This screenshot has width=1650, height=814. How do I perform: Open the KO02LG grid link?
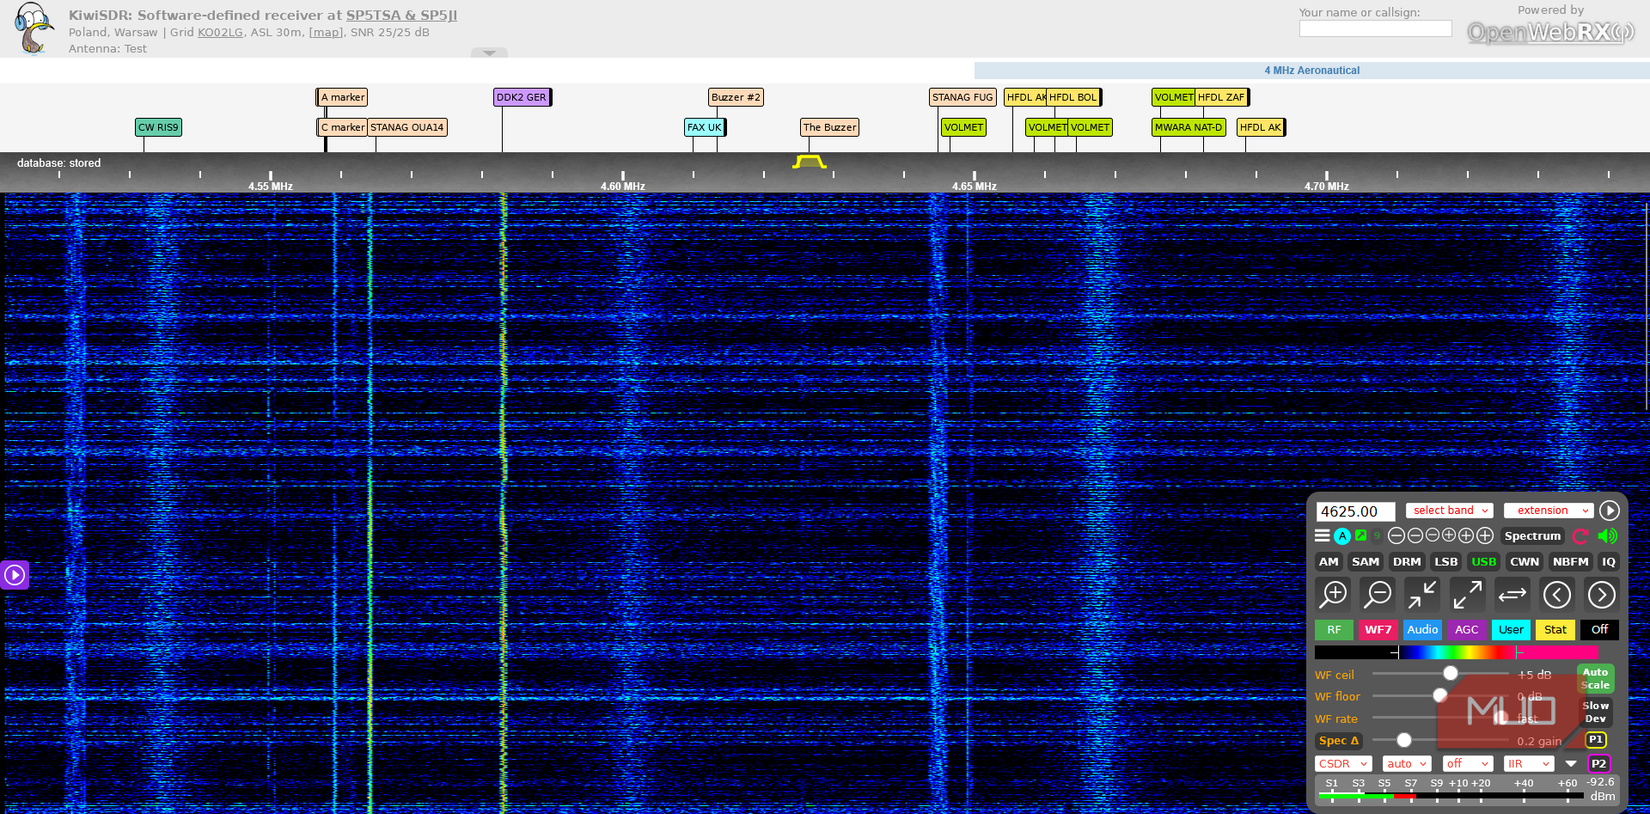click(220, 32)
